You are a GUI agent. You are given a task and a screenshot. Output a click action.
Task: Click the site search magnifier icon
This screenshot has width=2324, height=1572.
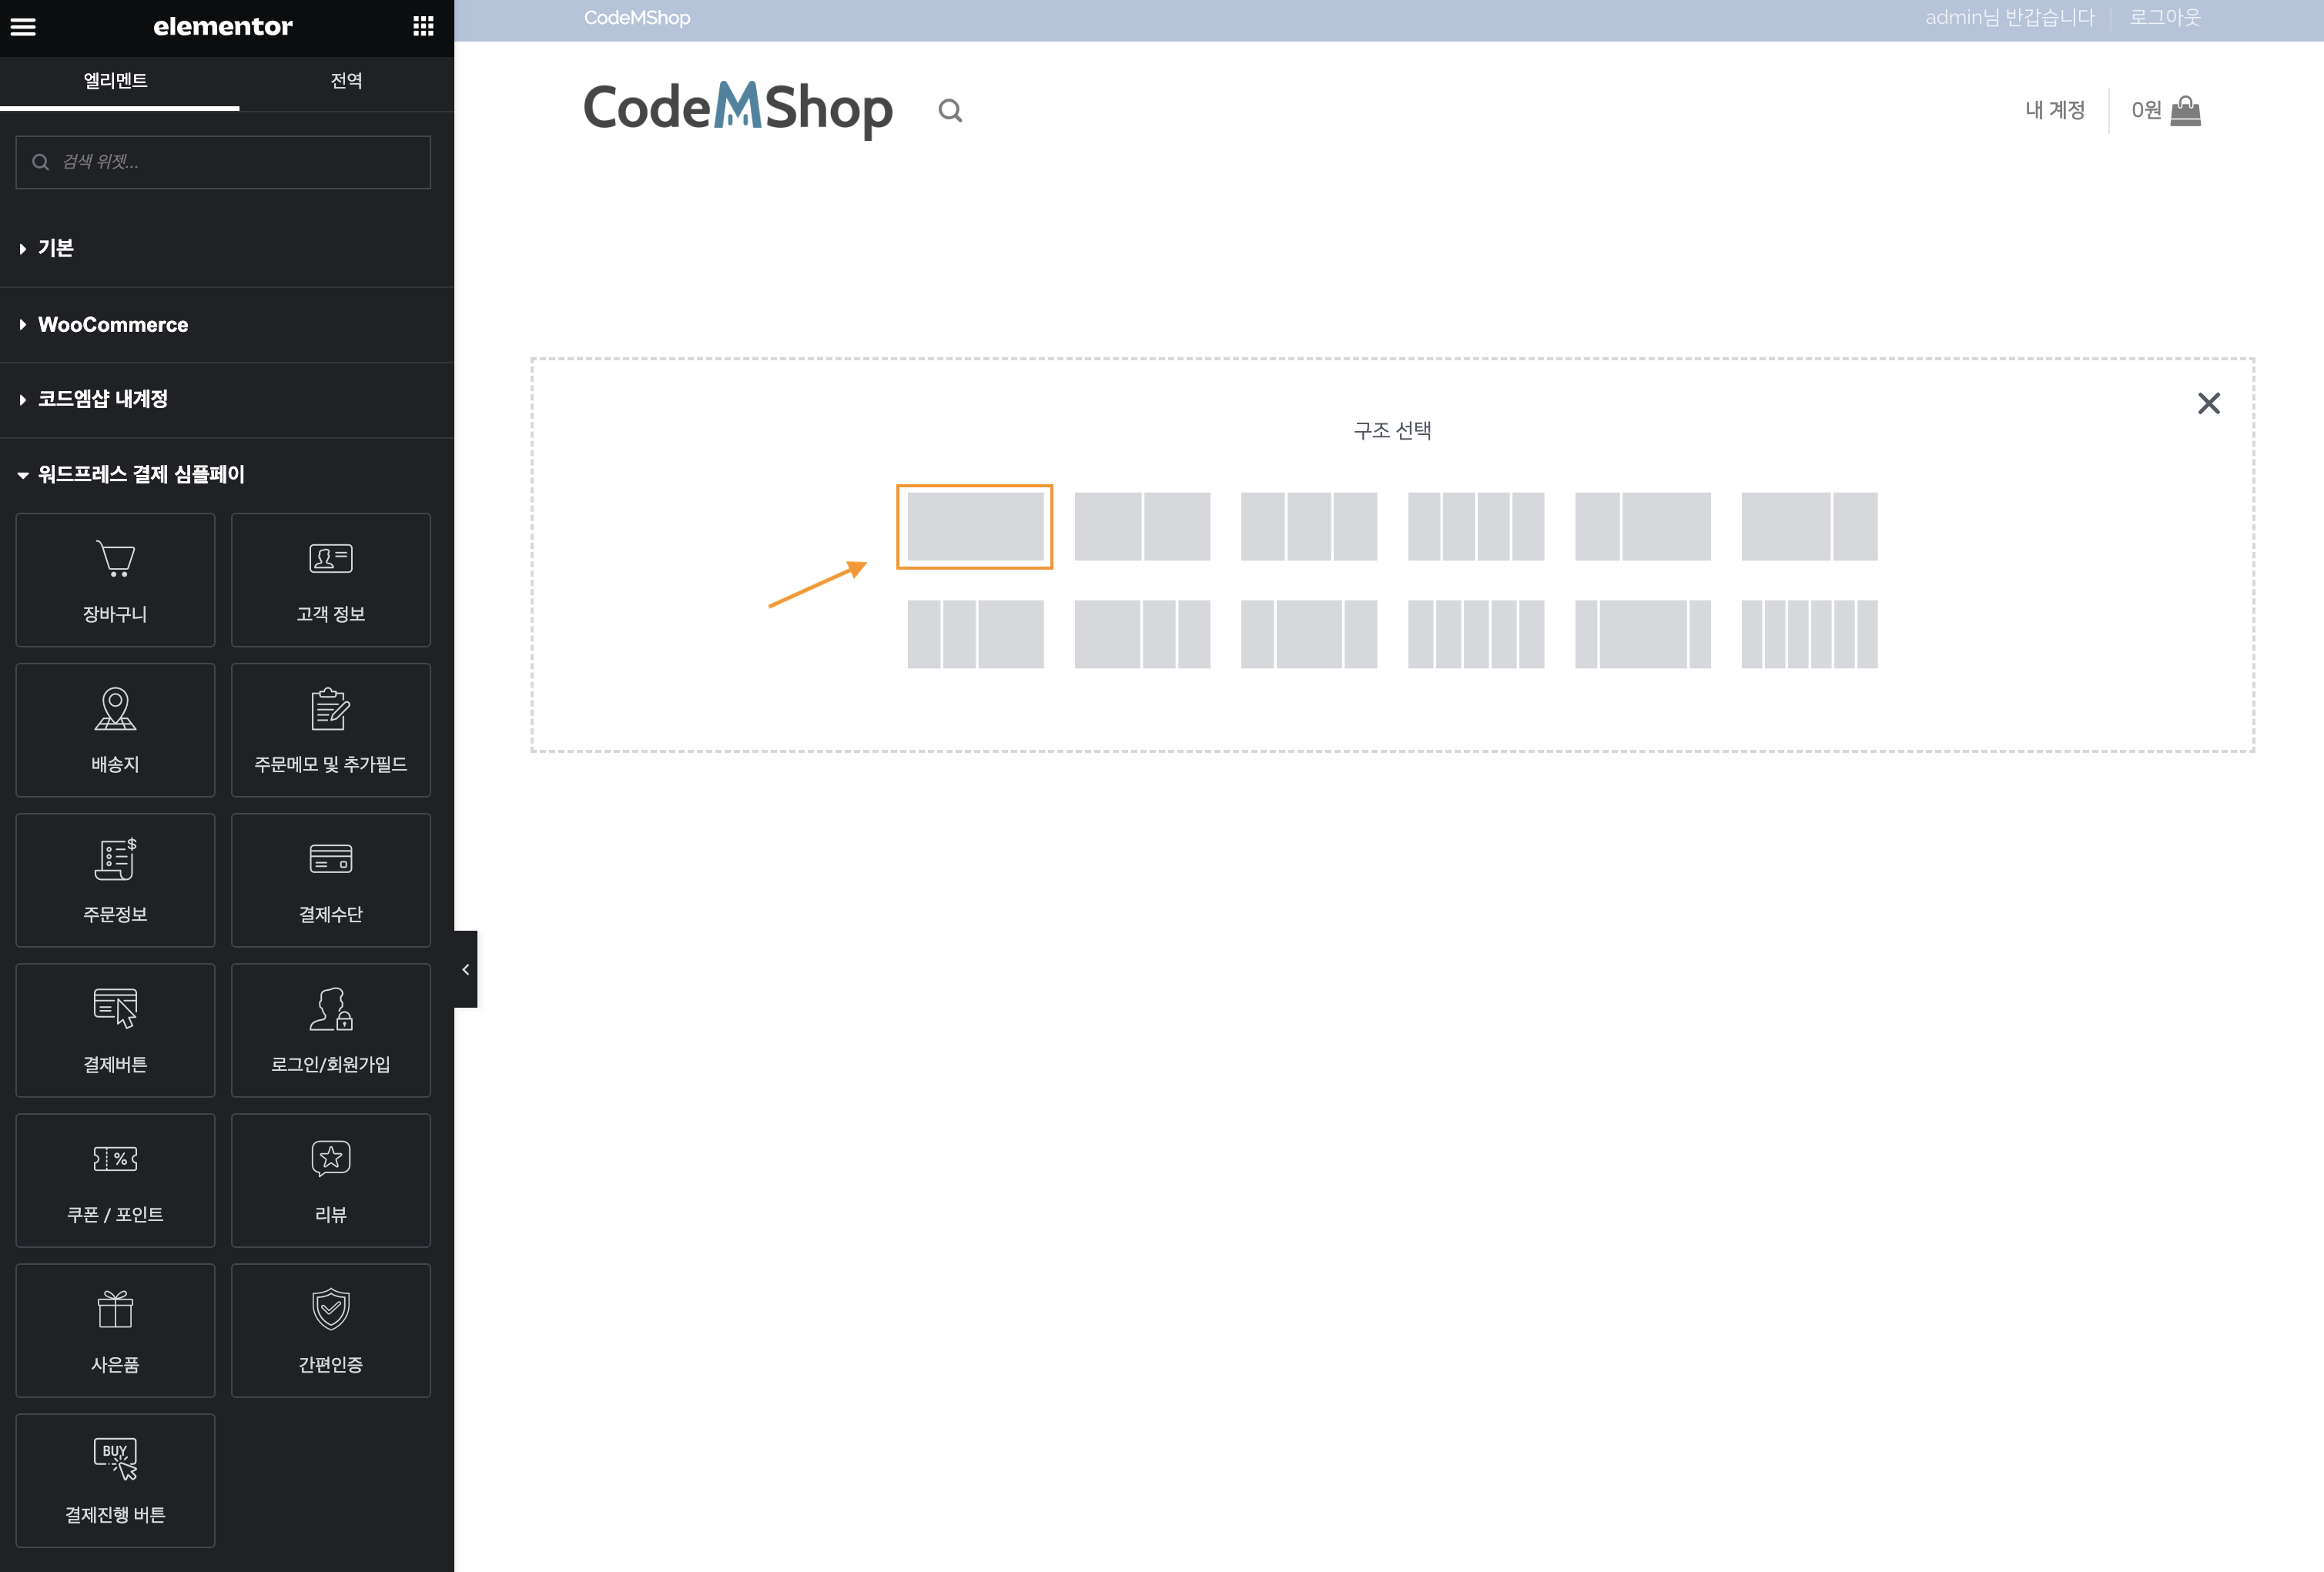[950, 110]
